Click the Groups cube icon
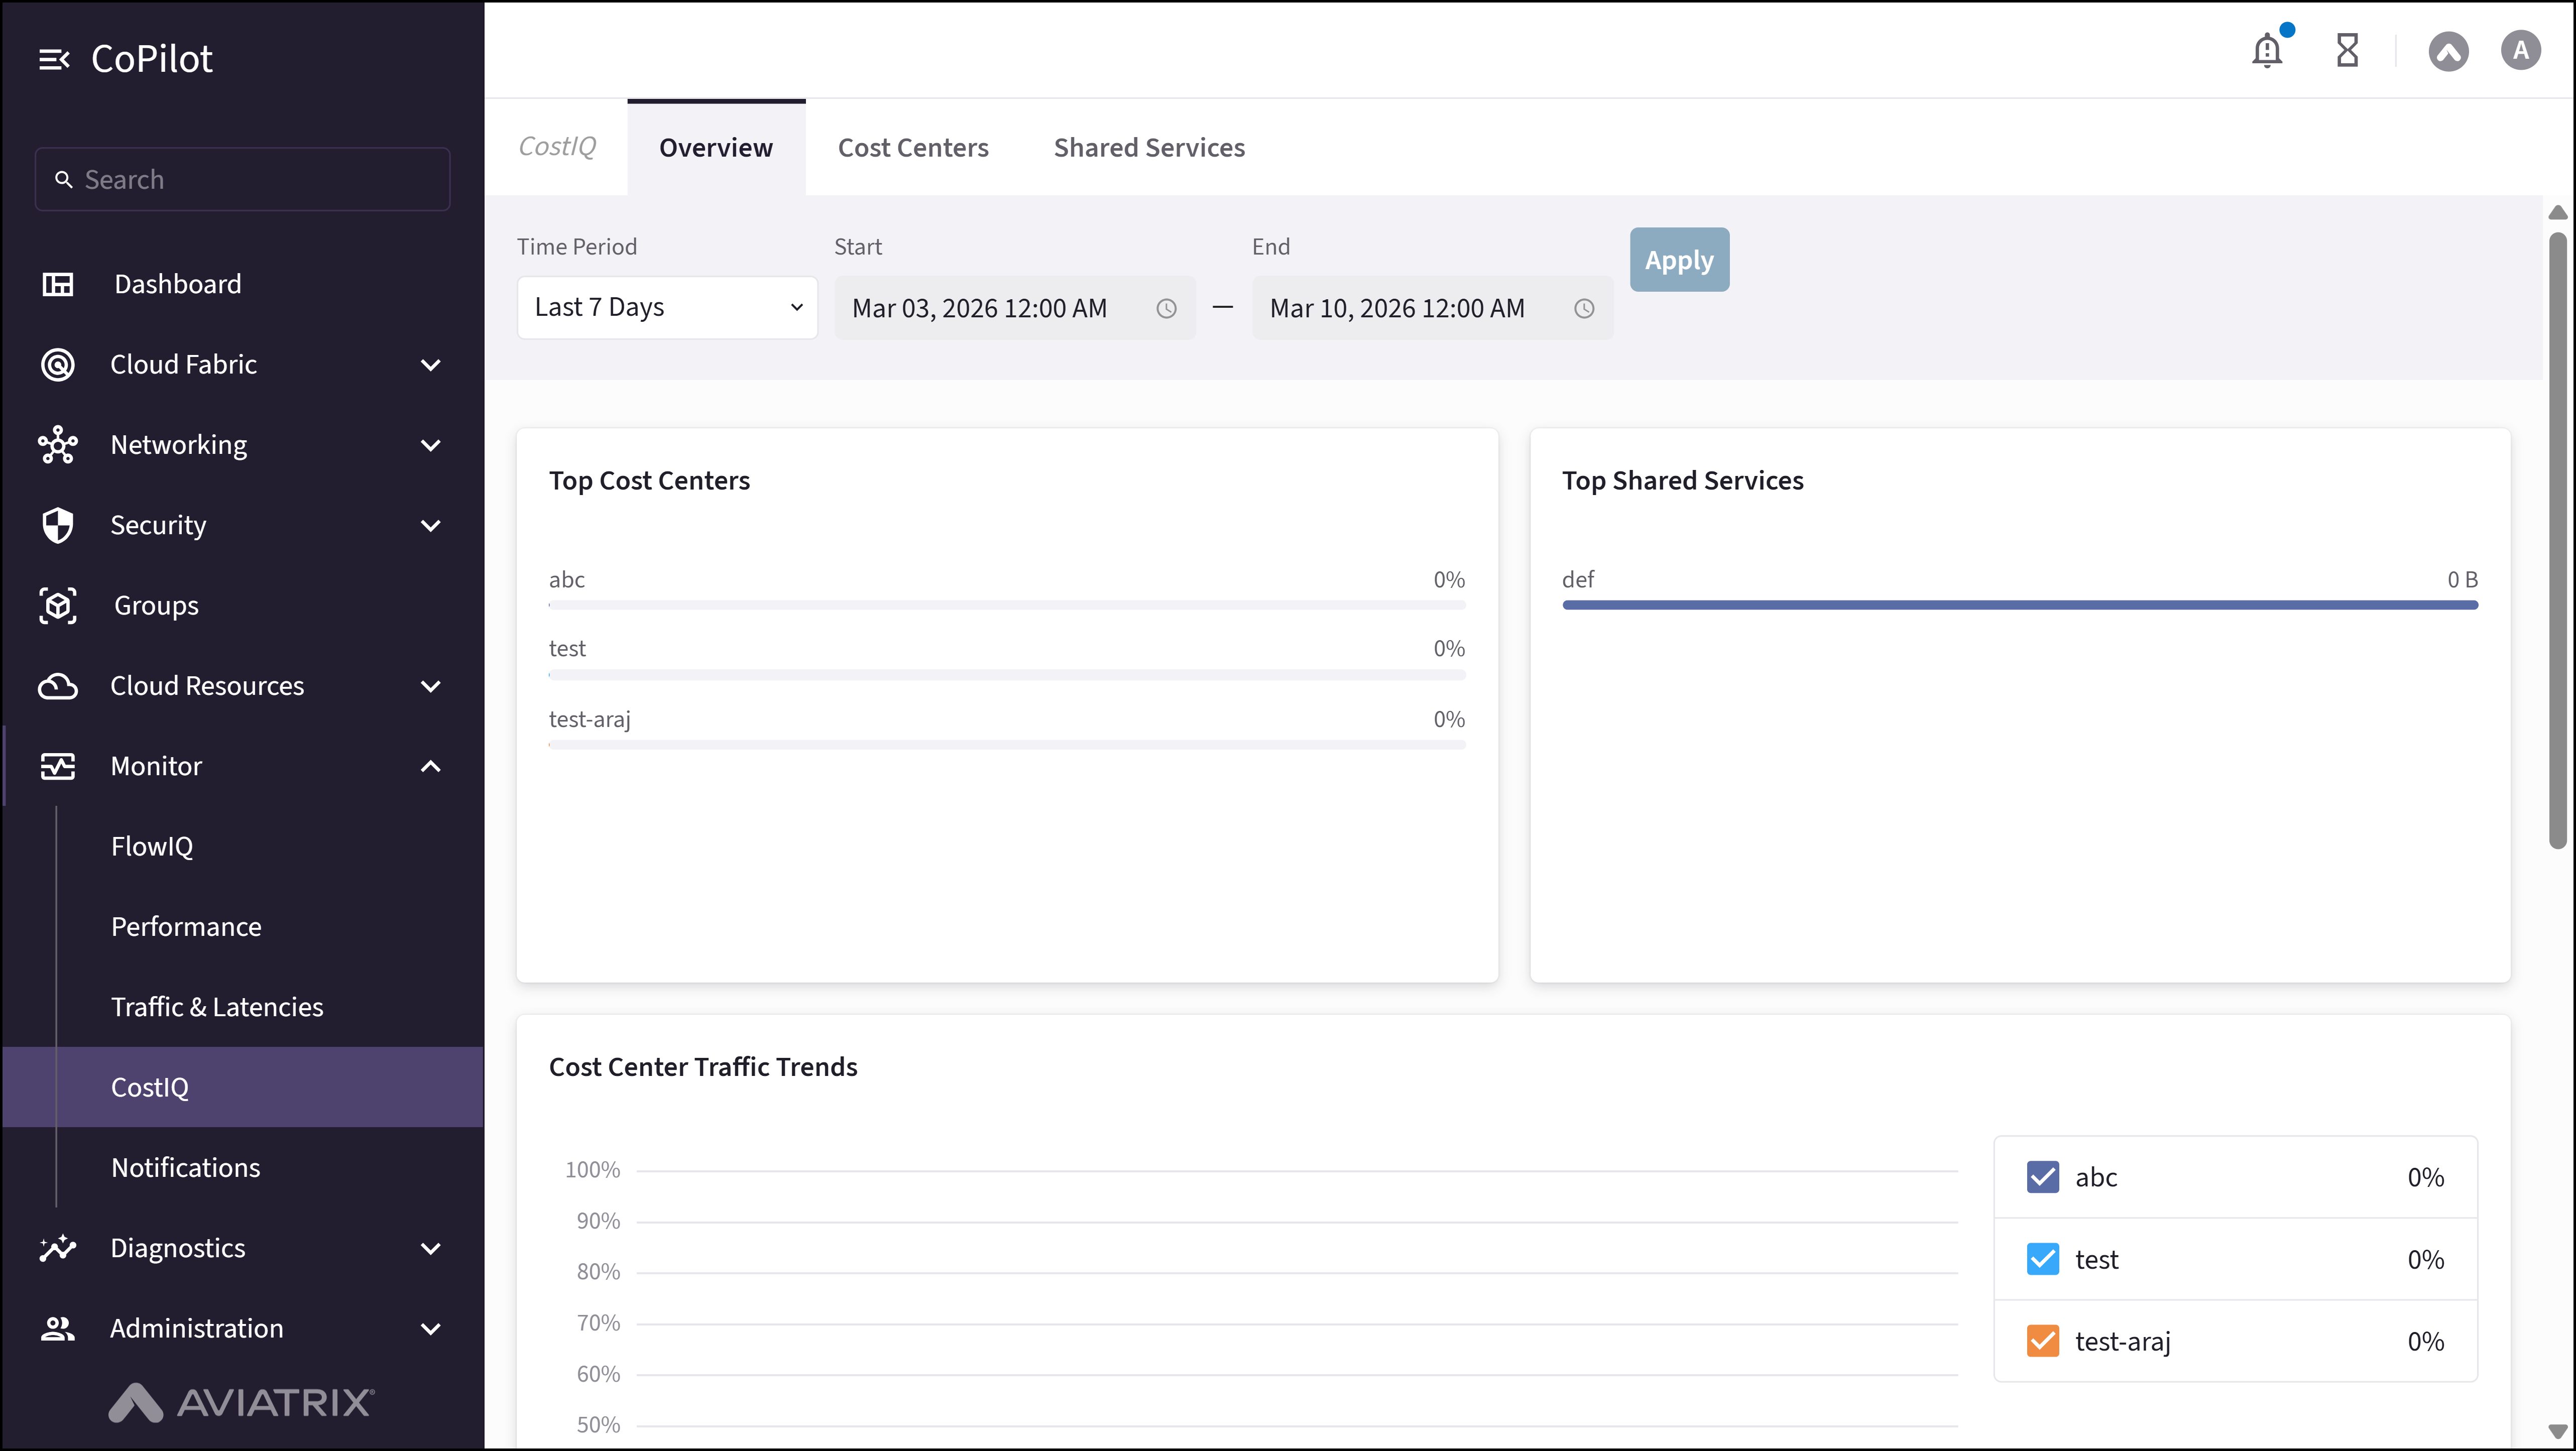 coord(57,605)
